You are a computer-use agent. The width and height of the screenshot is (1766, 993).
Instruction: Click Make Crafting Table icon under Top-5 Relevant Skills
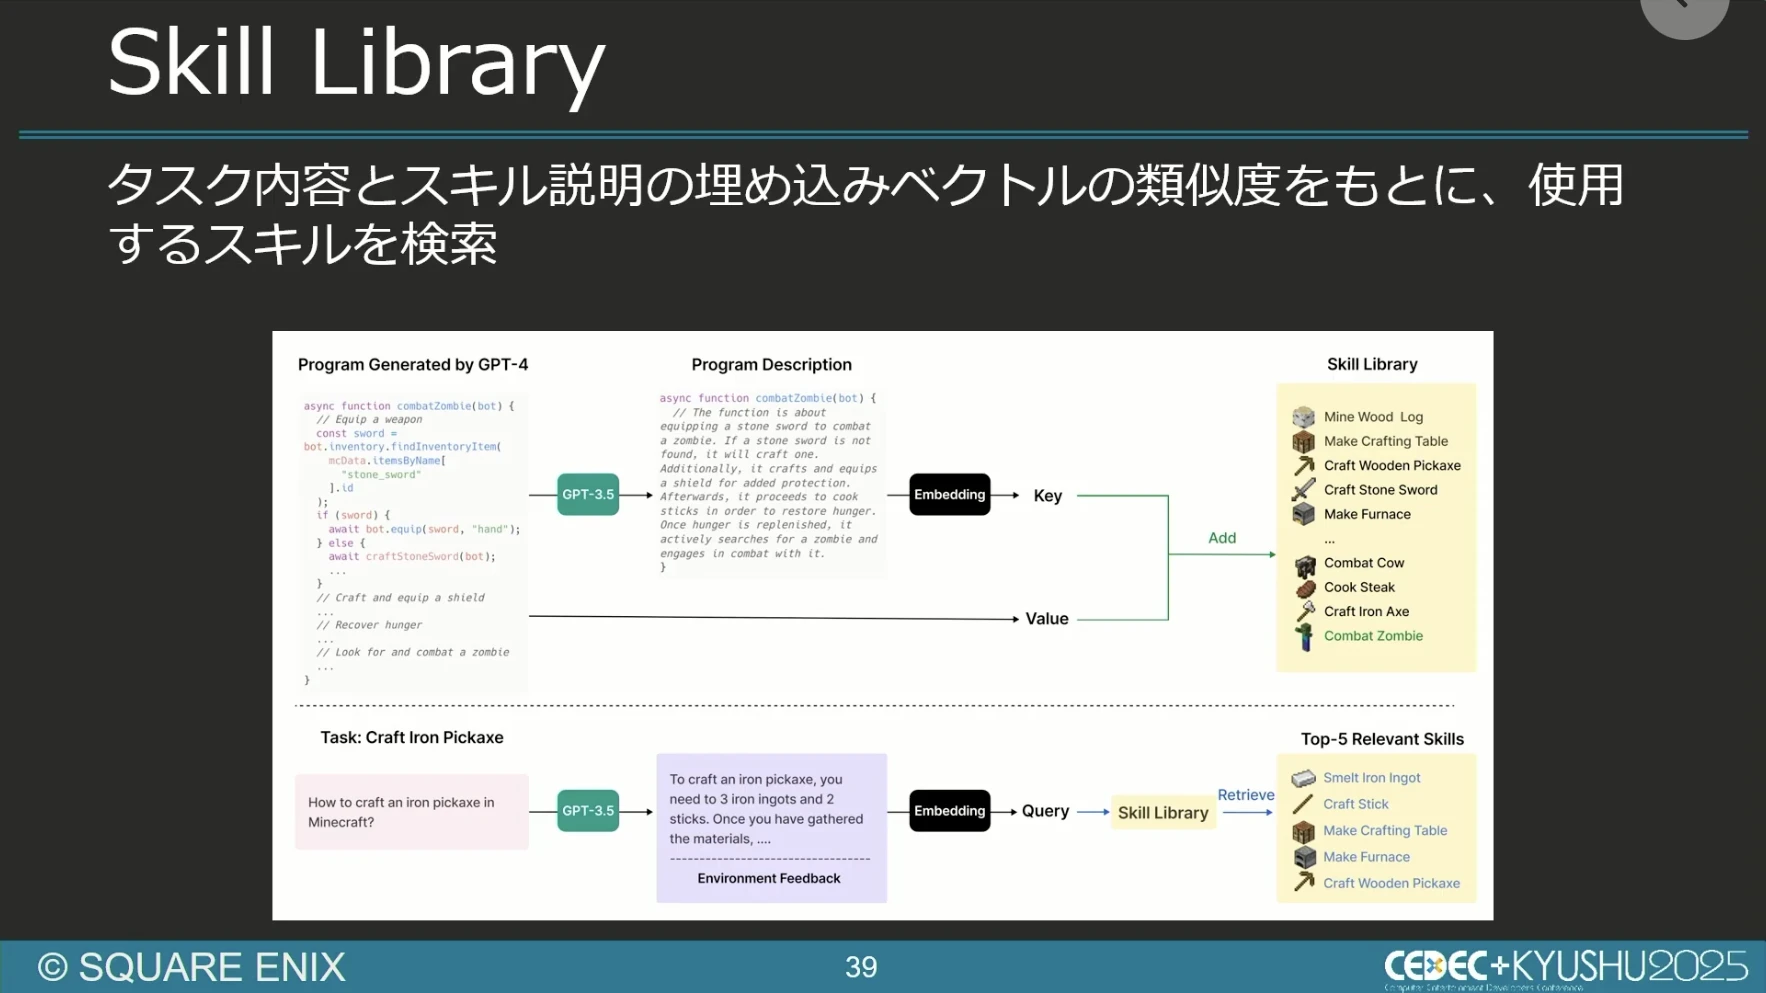point(1303,831)
